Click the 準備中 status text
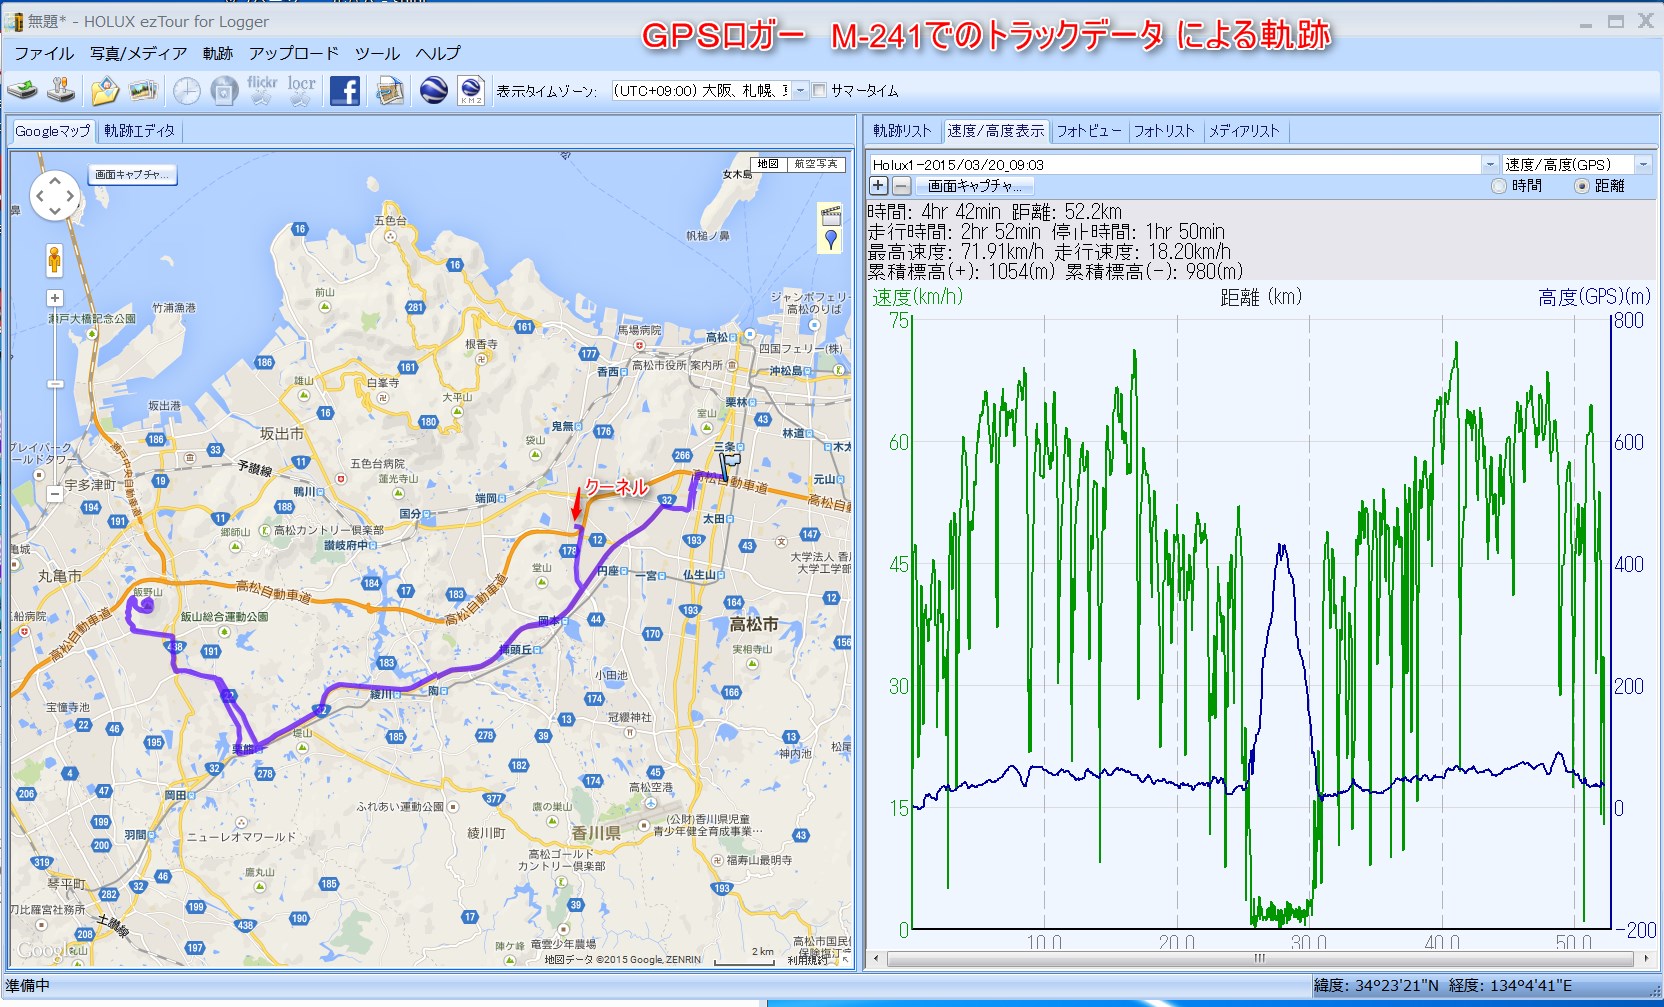1664x1007 pixels. coord(28,986)
